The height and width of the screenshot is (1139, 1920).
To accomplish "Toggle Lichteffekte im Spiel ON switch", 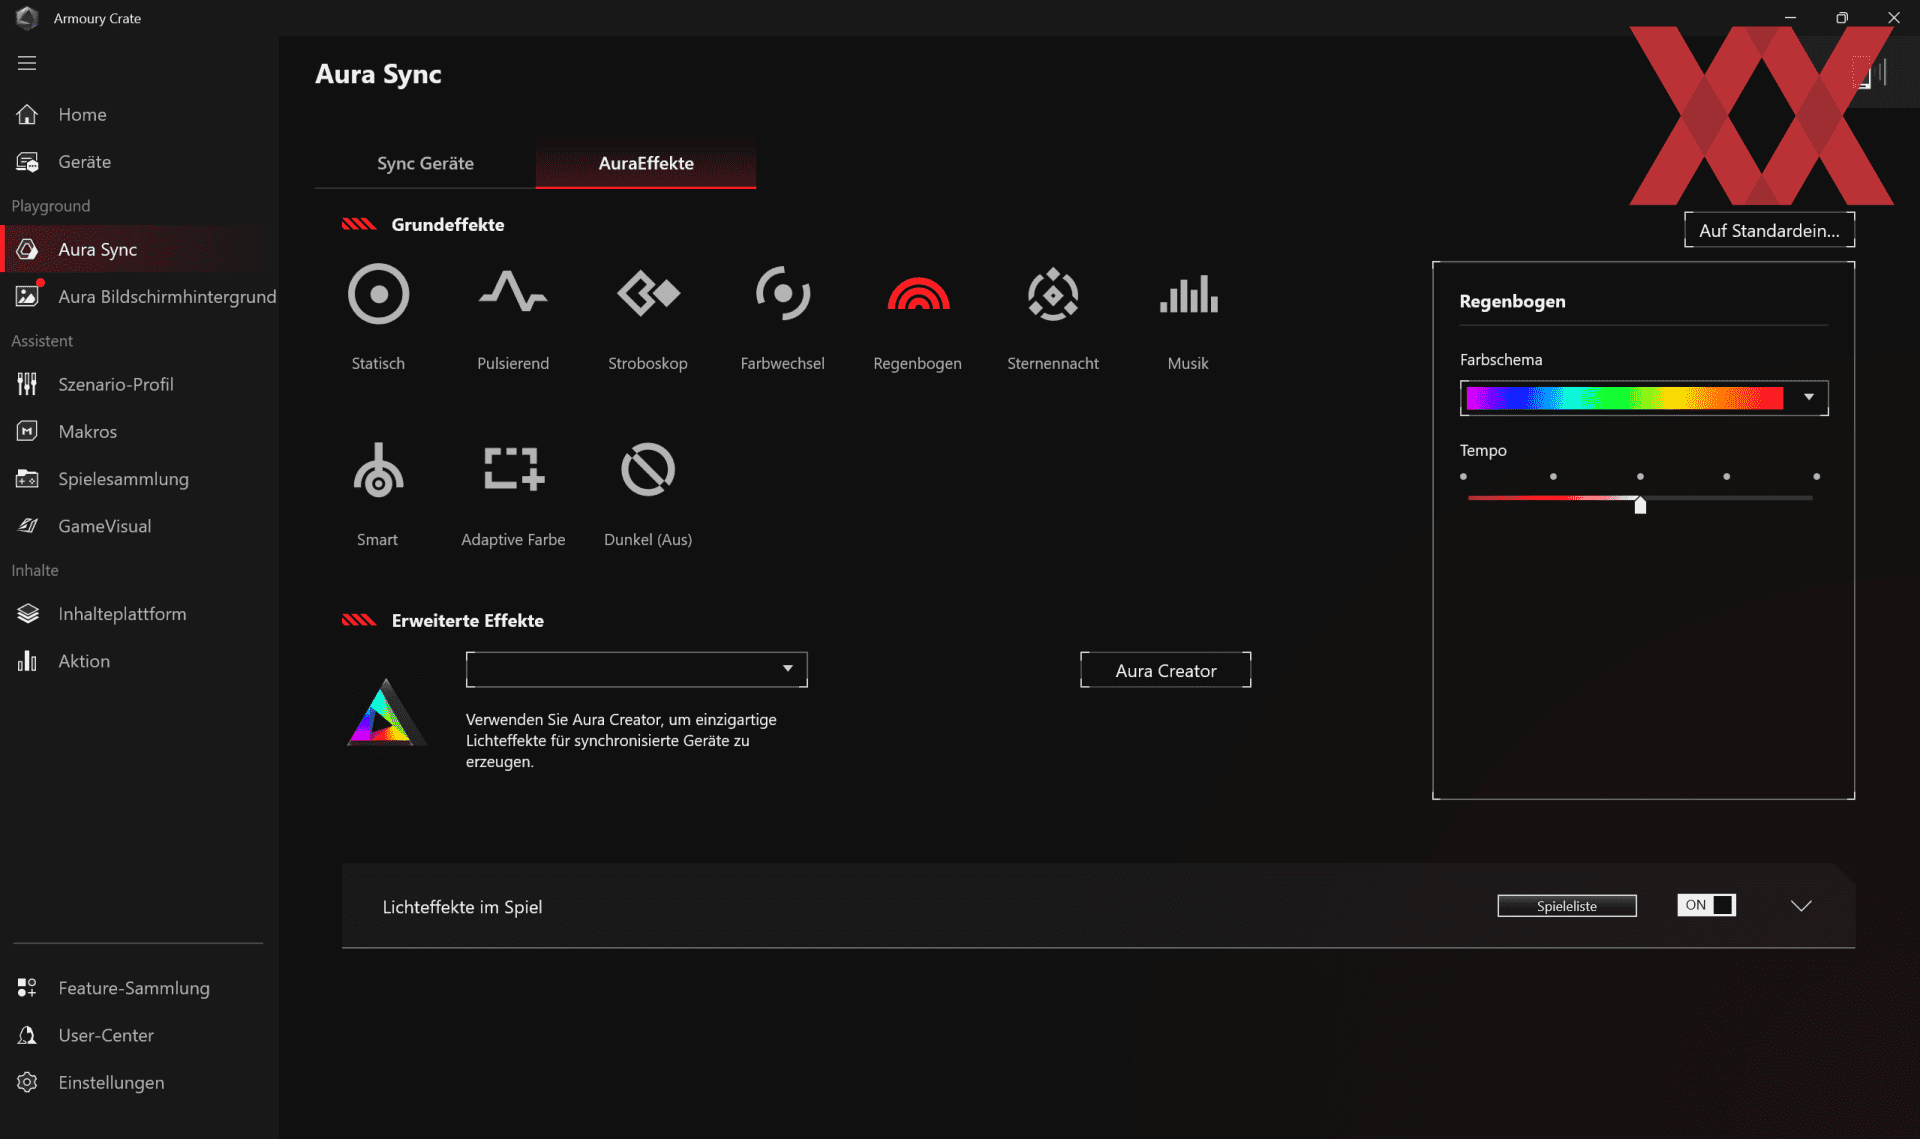I will click(x=1706, y=905).
